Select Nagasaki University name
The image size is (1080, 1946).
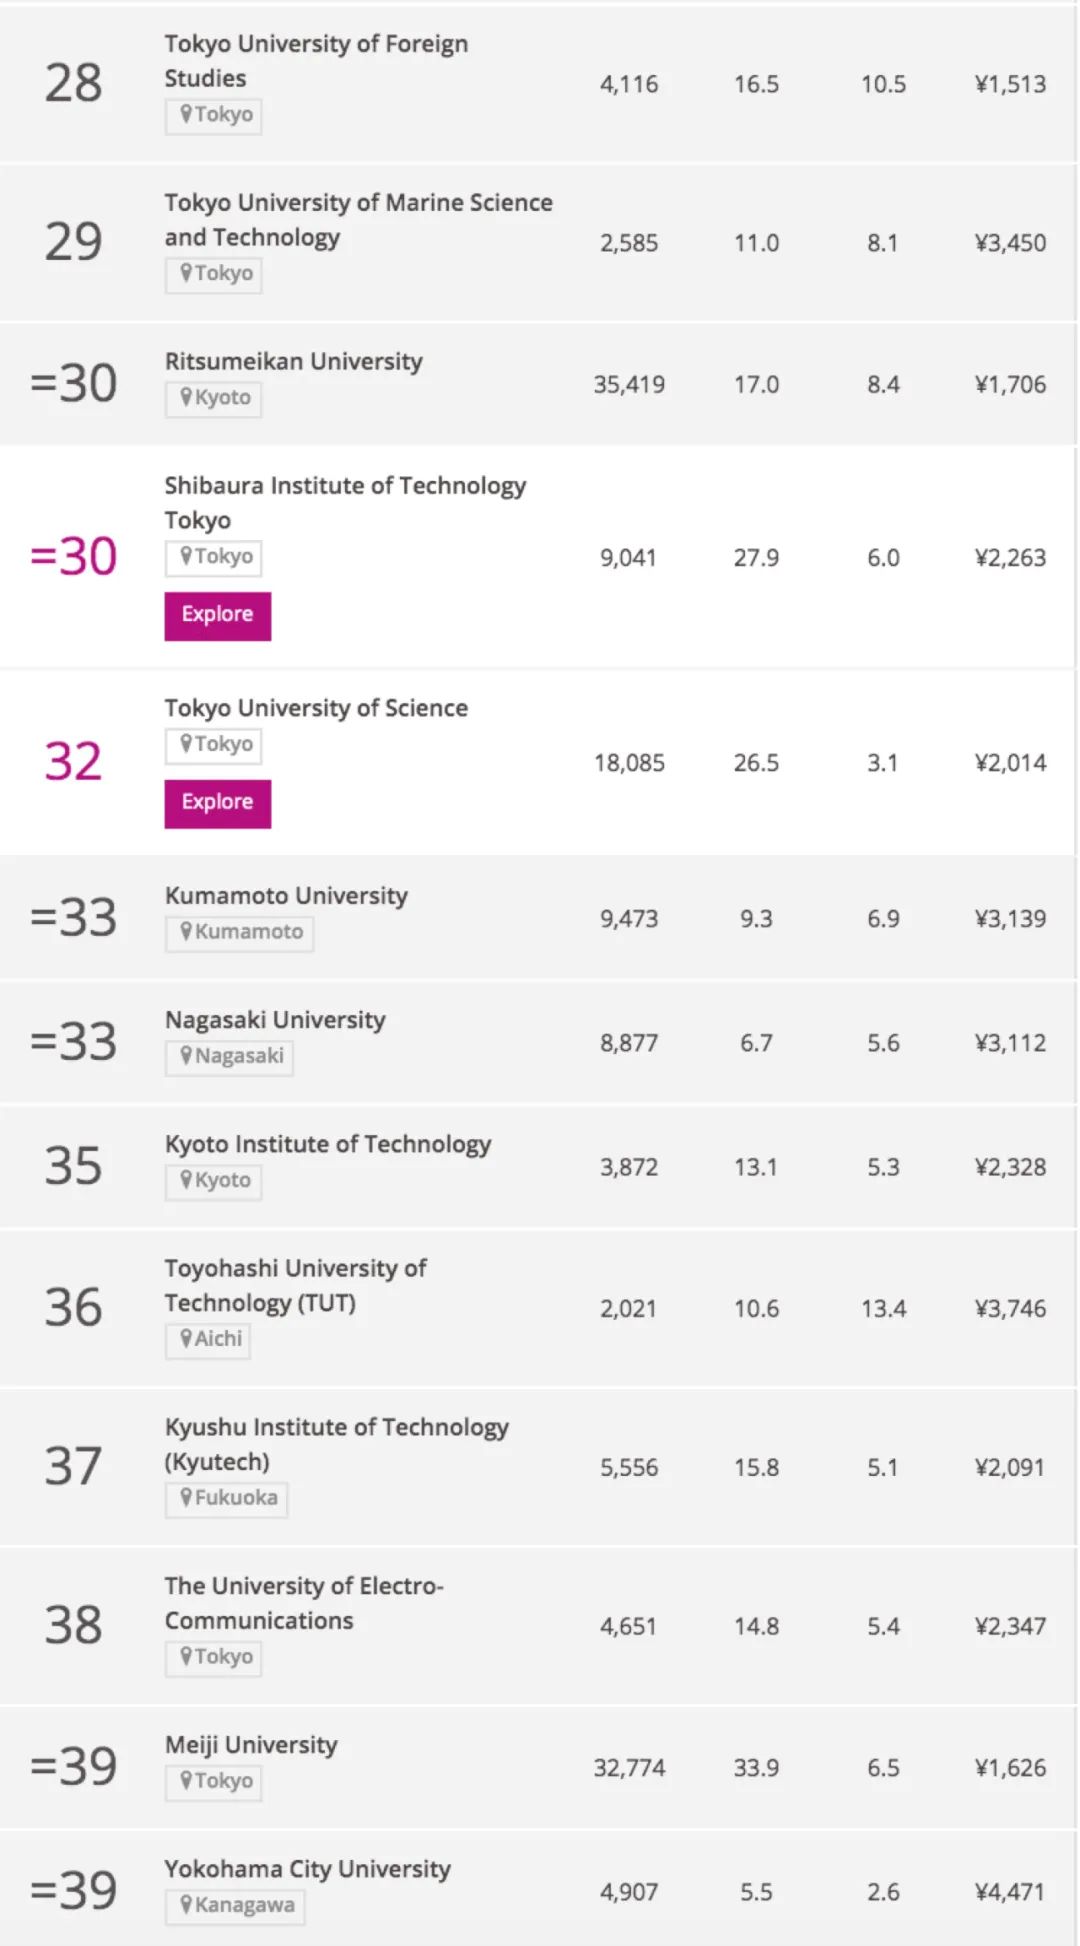275,1019
